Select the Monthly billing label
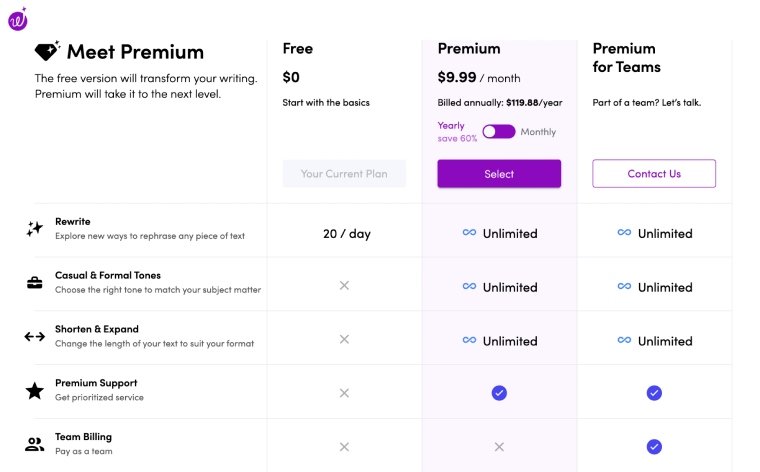 click(x=538, y=132)
